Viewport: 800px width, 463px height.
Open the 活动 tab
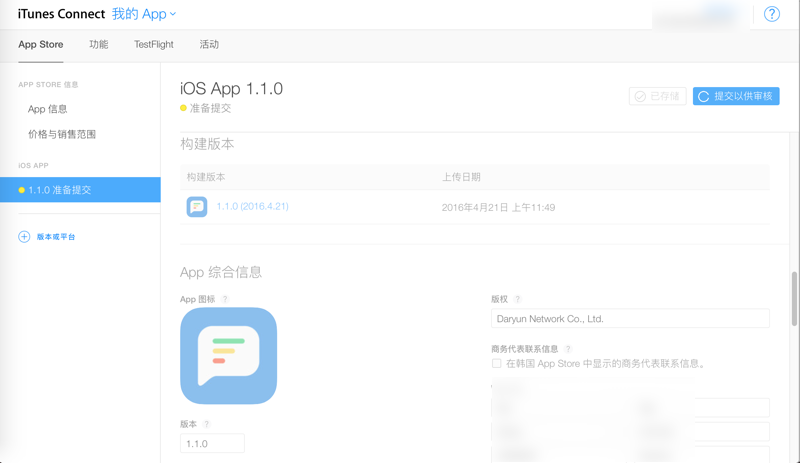click(209, 44)
